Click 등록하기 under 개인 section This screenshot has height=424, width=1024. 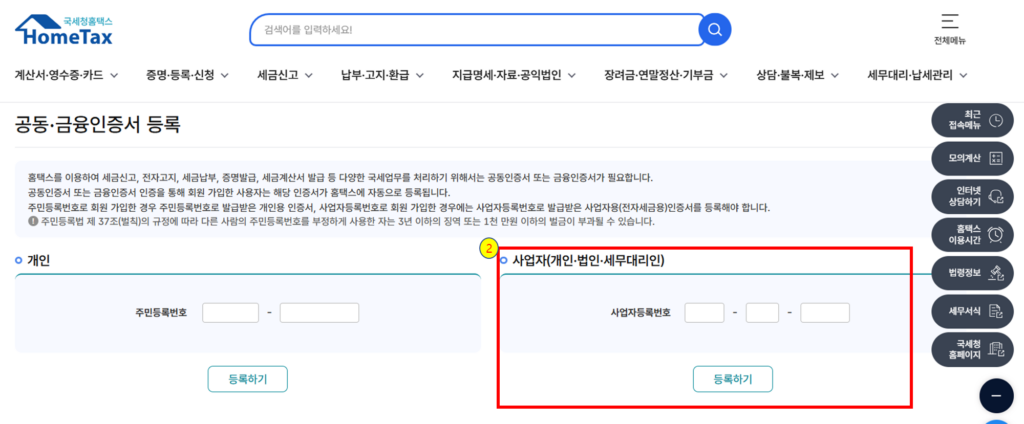pyautogui.click(x=248, y=379)
